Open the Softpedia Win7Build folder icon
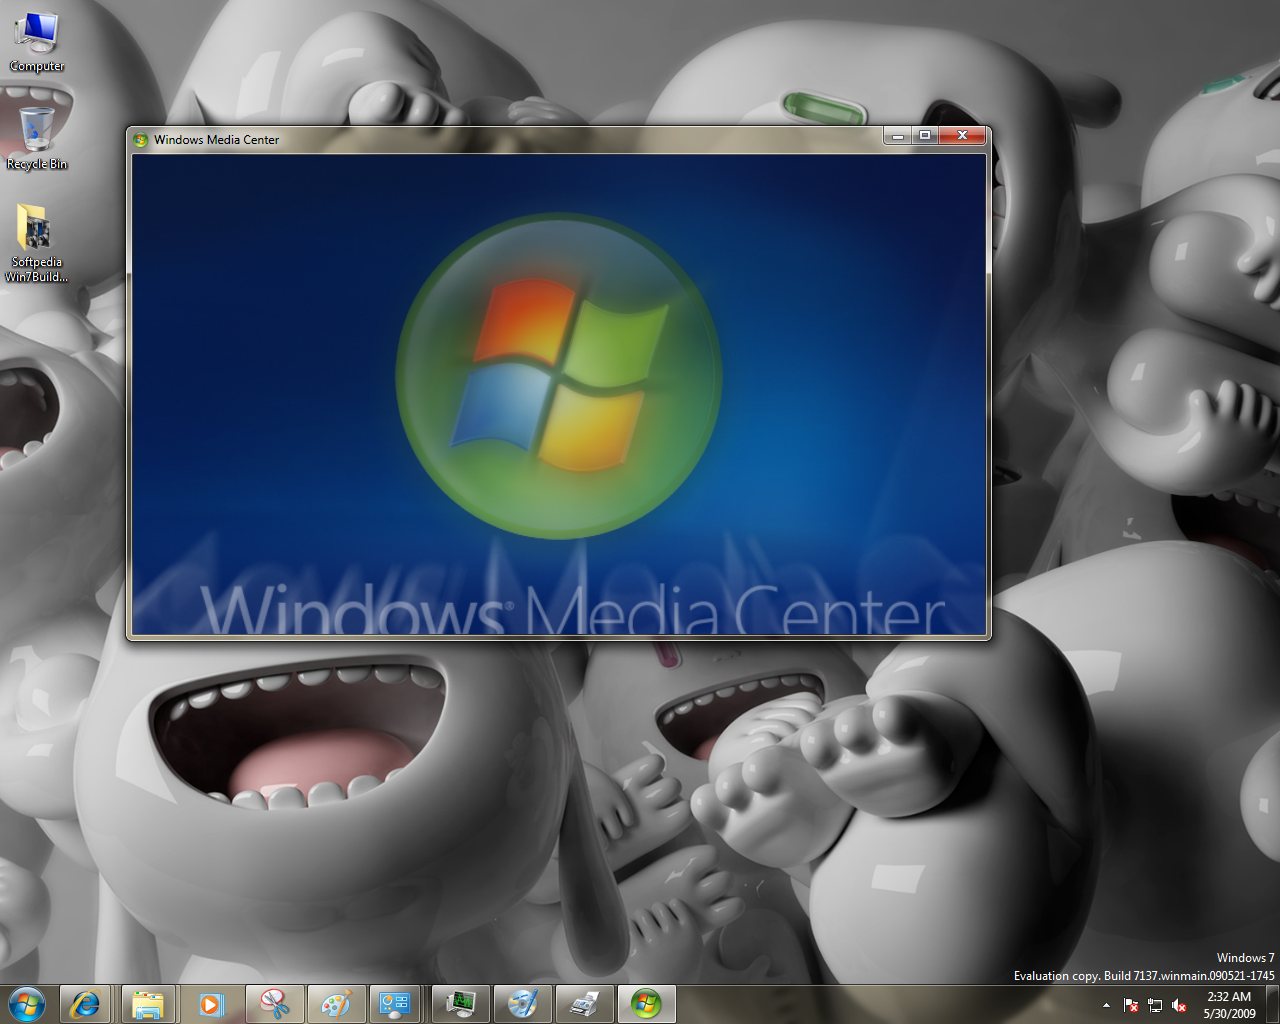The width and height of the screenshot is (1280, 1024). [x=37, y=243]
